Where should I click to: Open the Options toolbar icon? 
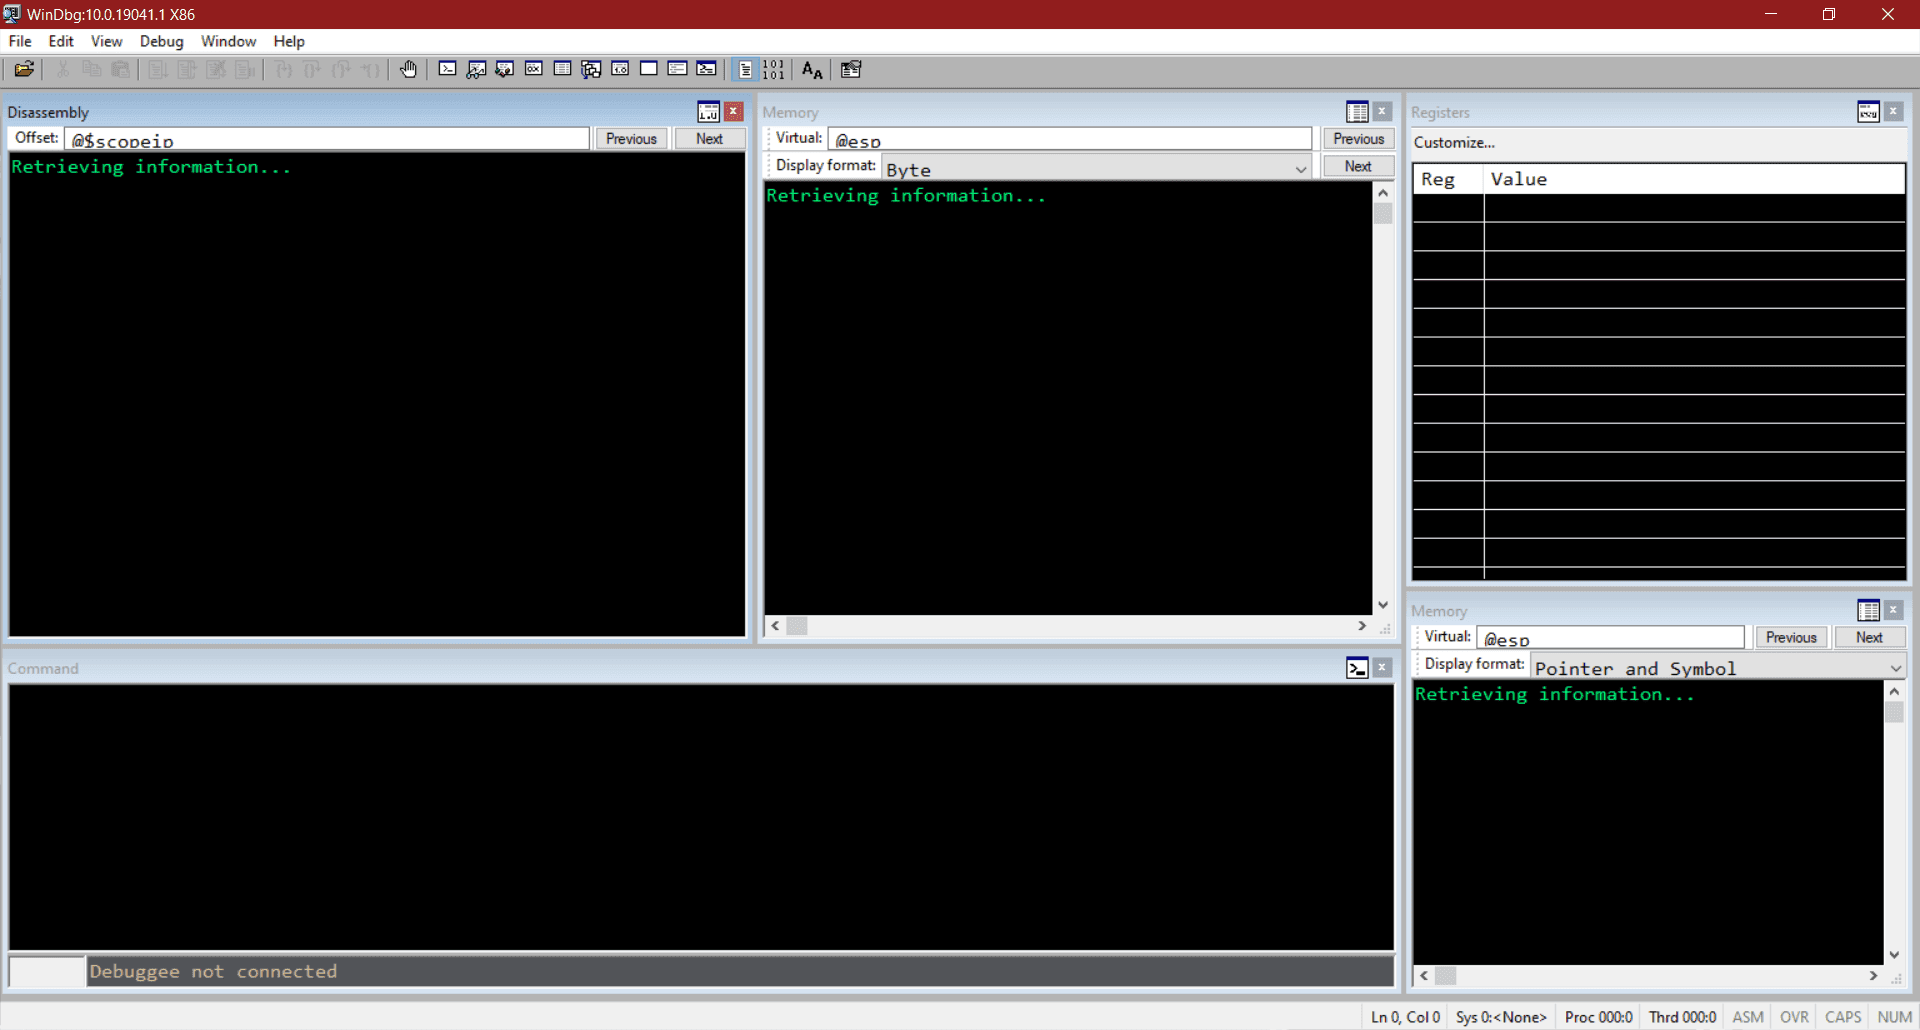pos(851,69)
